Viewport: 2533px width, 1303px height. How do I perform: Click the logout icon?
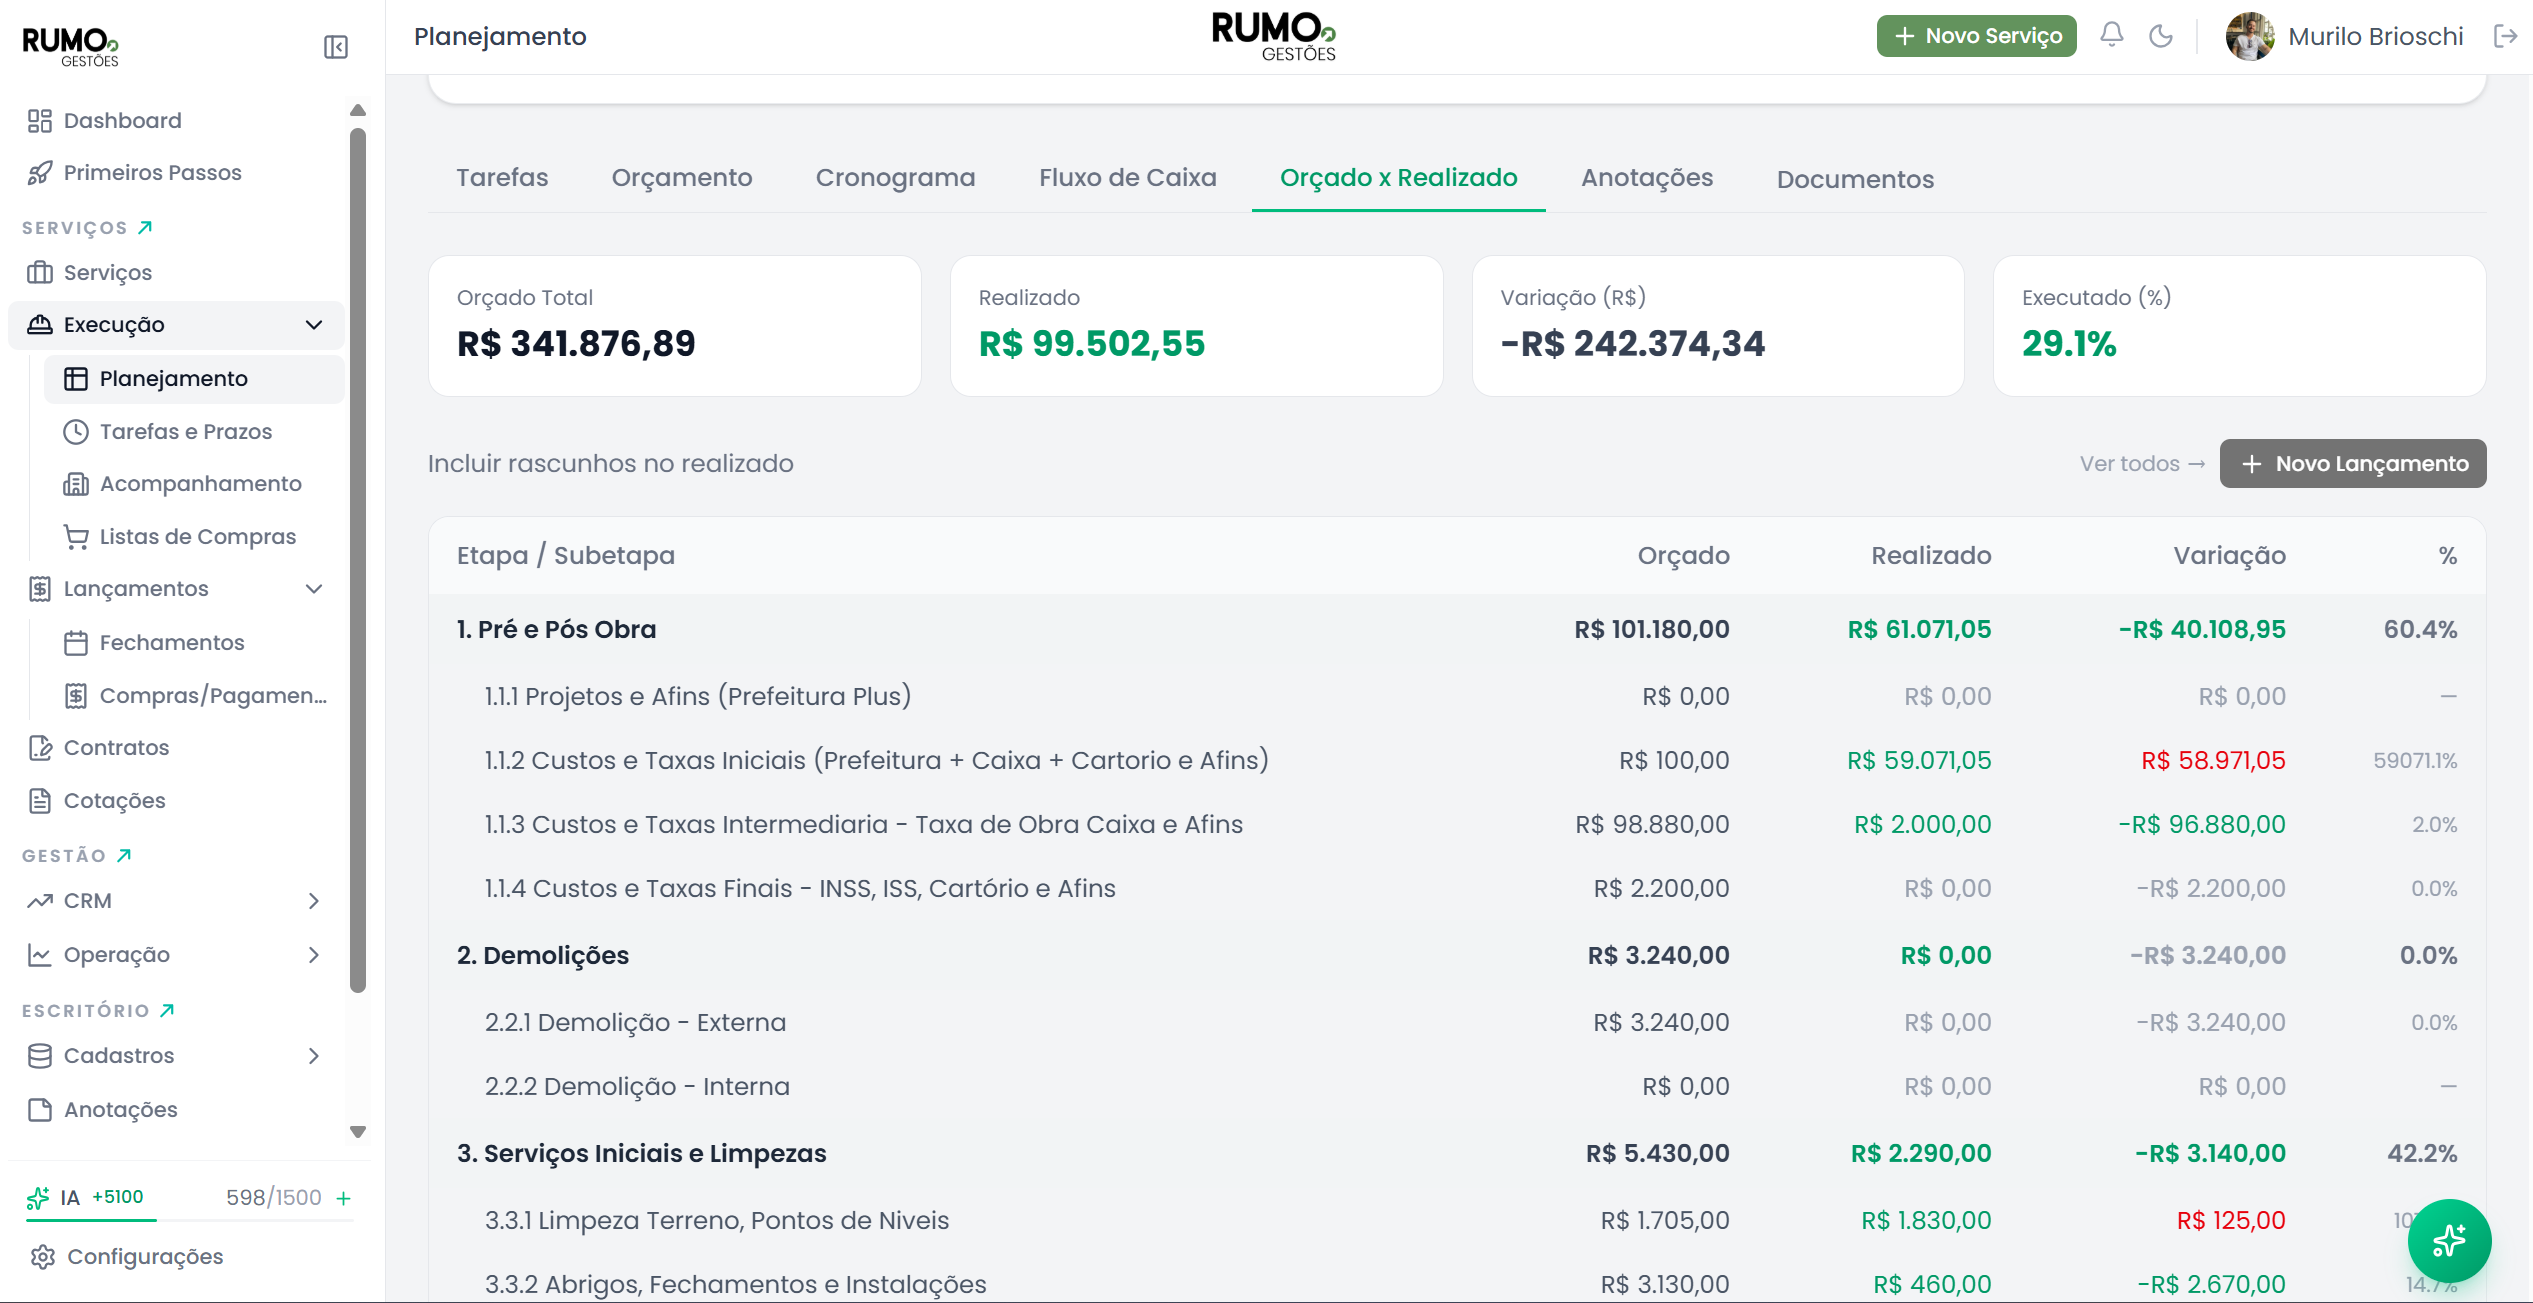[2505, 36]
